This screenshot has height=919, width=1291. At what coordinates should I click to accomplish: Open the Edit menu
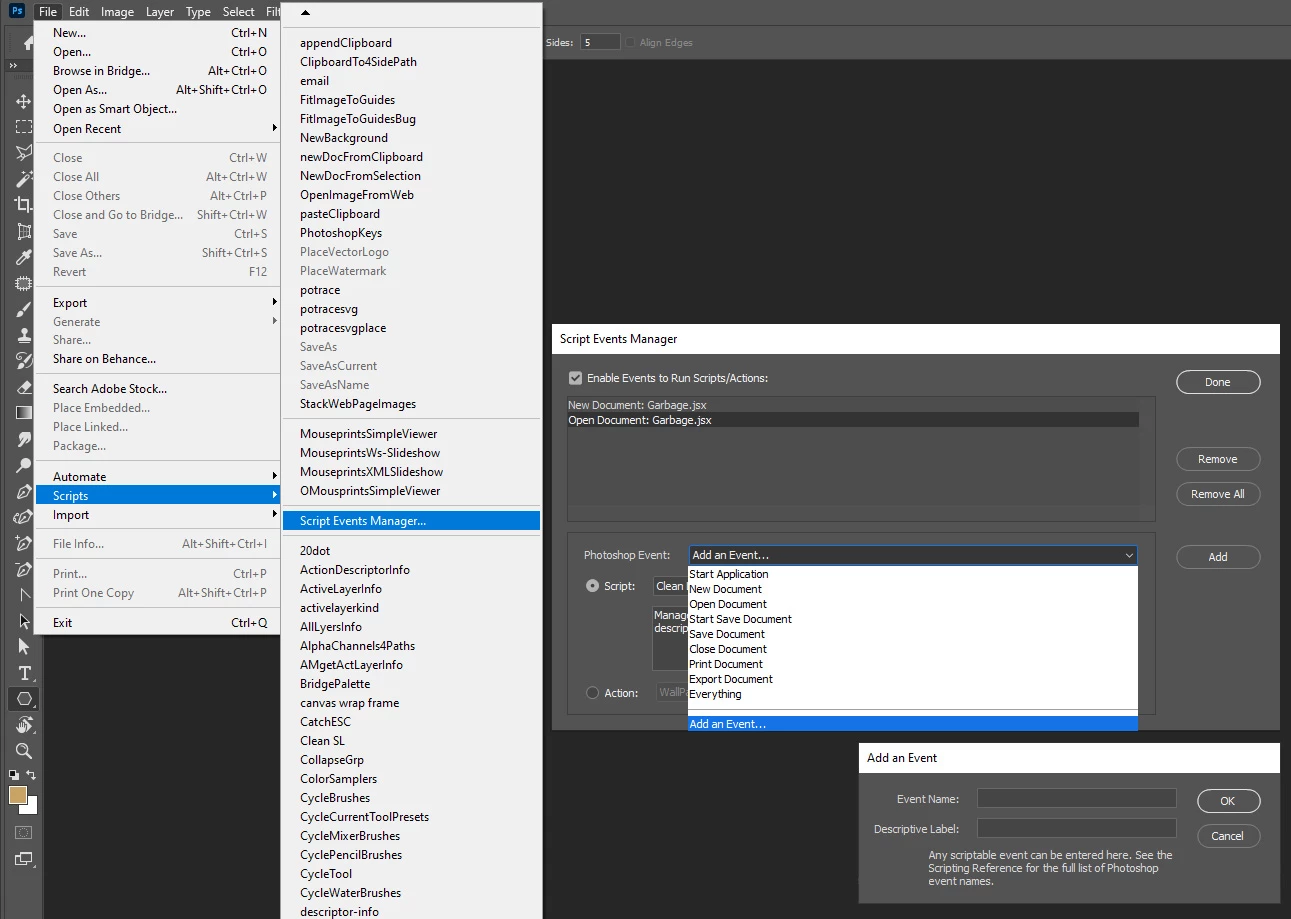79,12
